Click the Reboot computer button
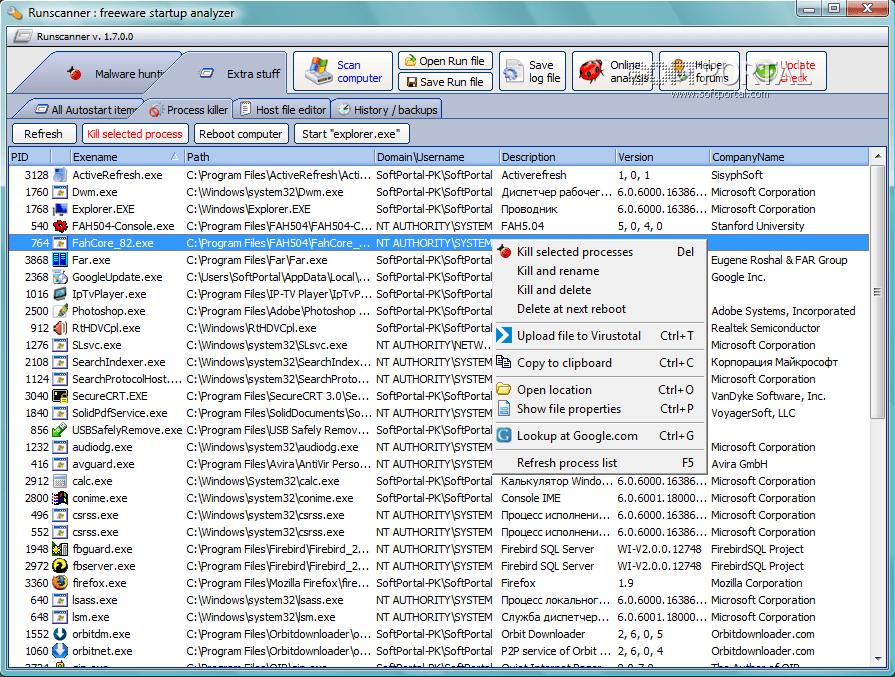 241,134
